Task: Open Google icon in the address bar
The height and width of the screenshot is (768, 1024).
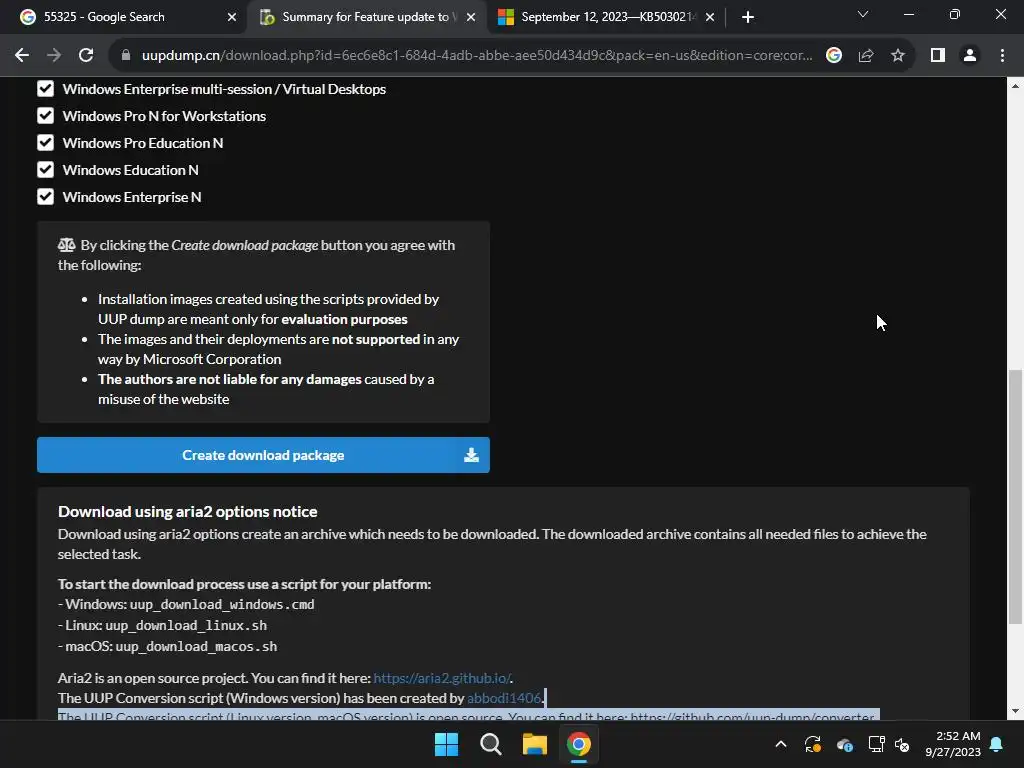Action: pyautogui.click(x=833, y=56)
